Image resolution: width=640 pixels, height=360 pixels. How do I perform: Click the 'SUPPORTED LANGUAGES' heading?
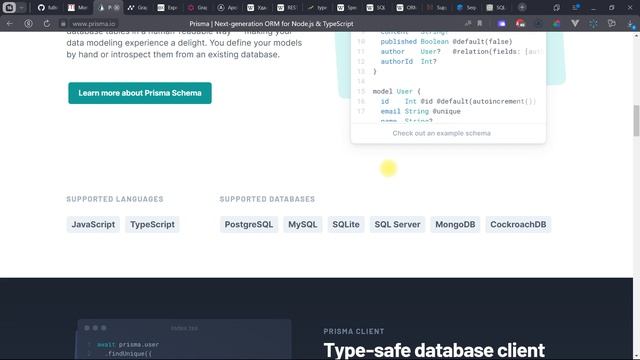[115, 199]
